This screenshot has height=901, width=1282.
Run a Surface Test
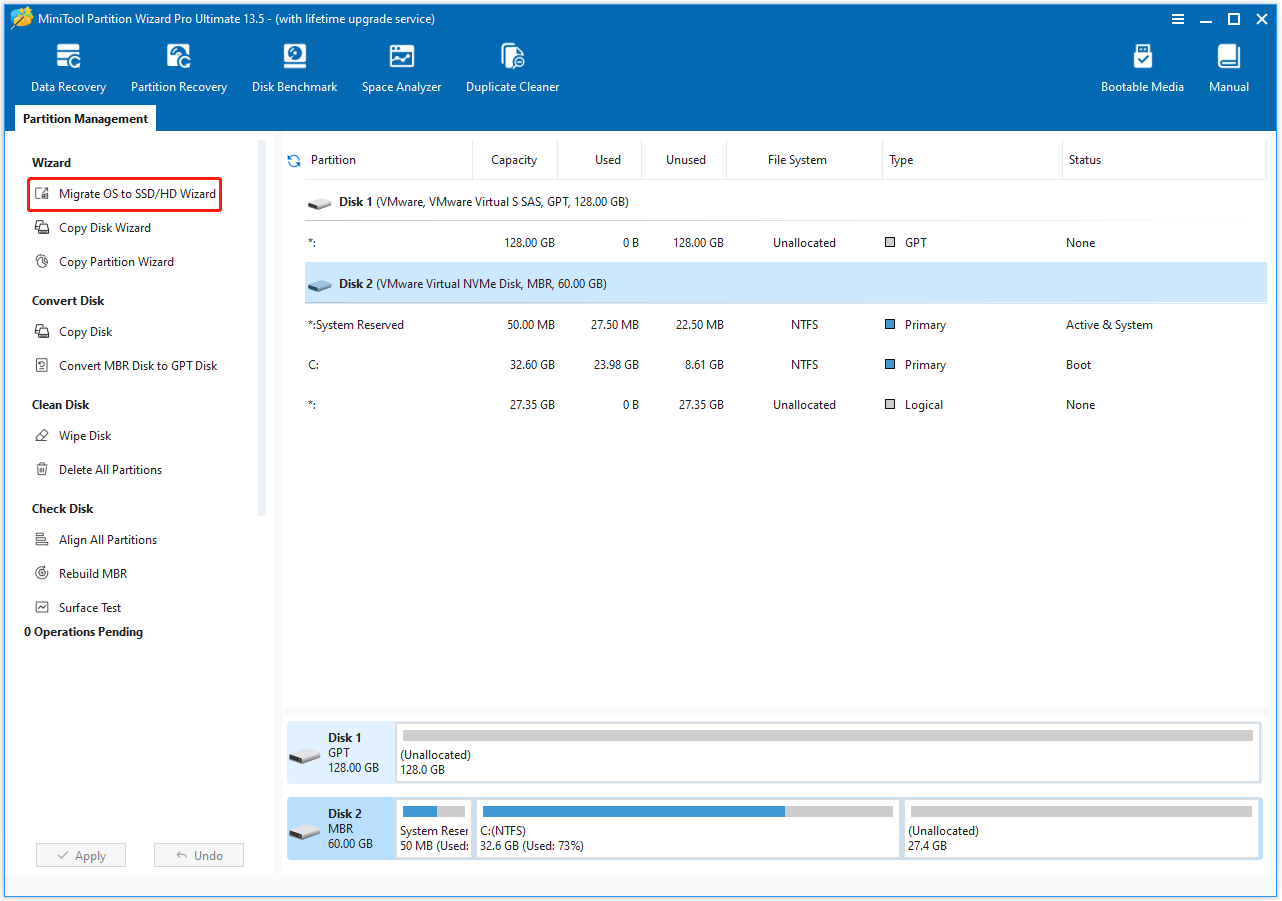pos(91,607)
